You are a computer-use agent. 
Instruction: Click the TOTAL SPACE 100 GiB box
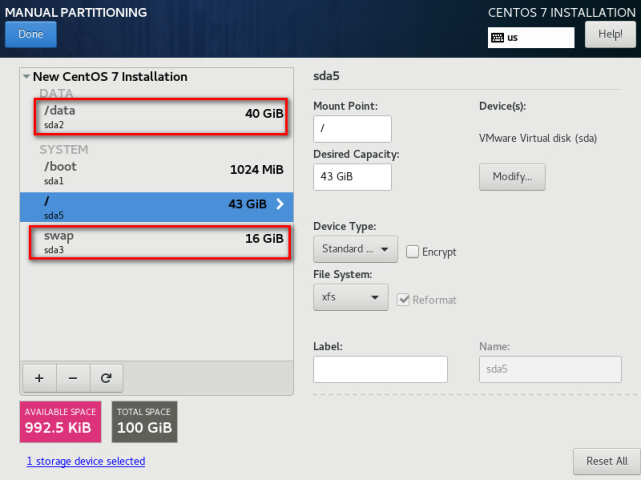(145, 422)
